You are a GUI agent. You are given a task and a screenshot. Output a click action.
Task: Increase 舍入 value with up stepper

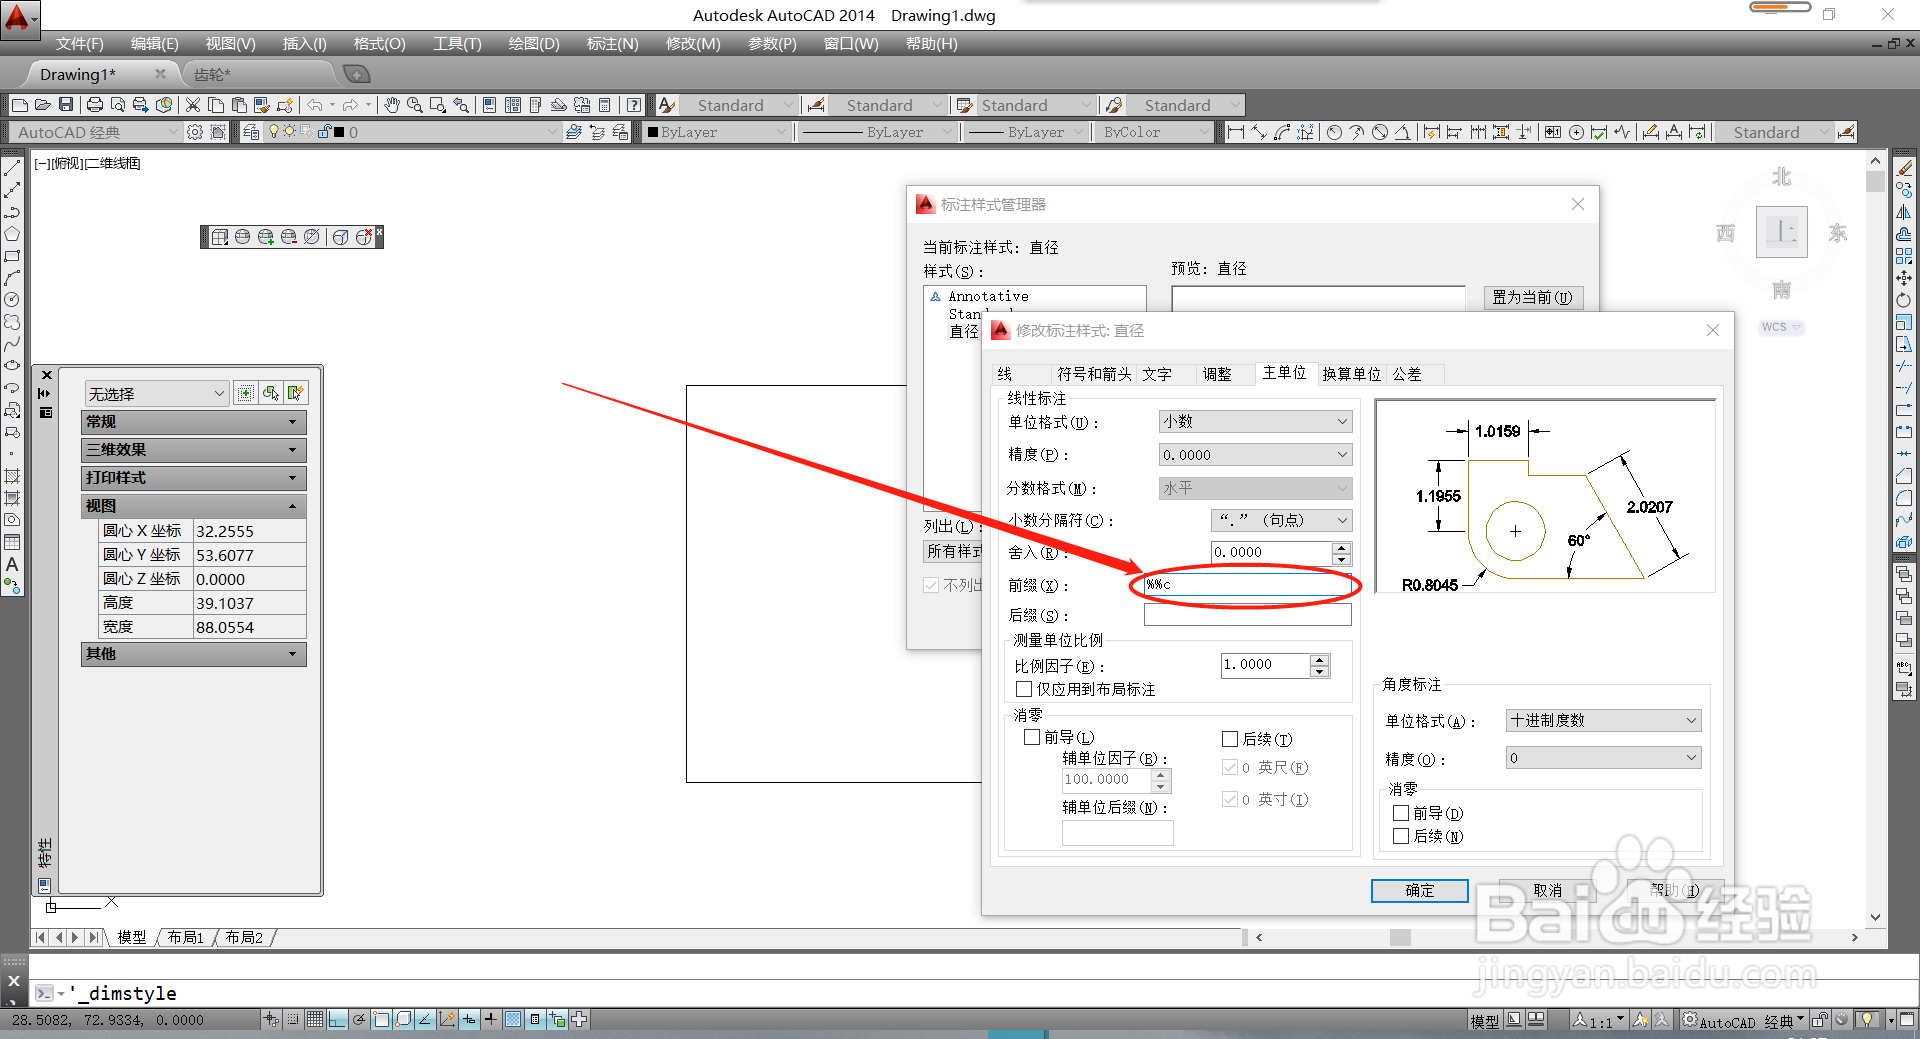[x=1342, y=547]
